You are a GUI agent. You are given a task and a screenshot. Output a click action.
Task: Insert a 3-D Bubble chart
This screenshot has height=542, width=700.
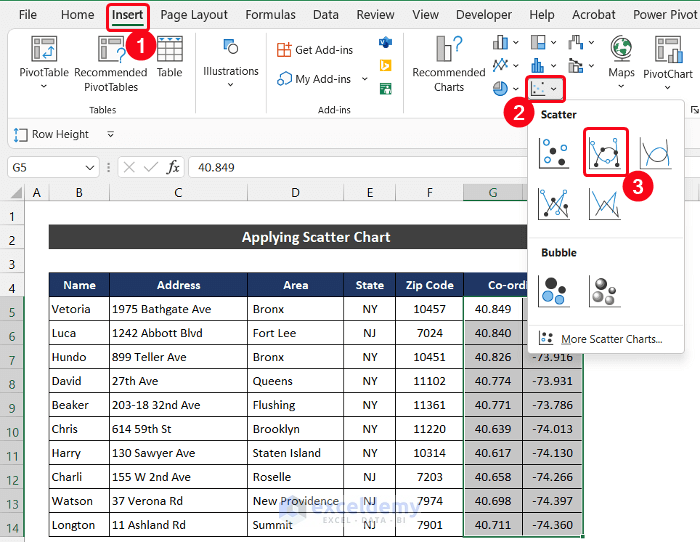point(604,290)
